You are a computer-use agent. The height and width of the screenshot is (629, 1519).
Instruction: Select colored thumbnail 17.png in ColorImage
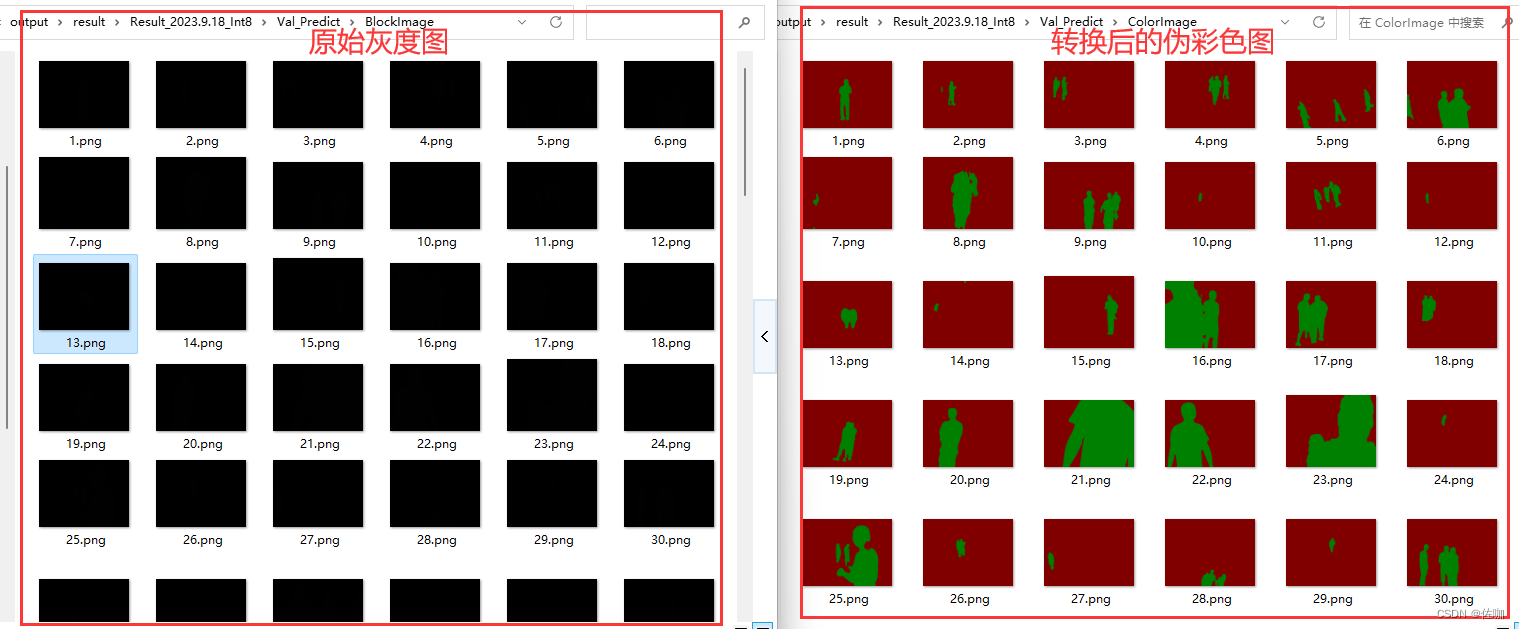(x=1331, y=314)
